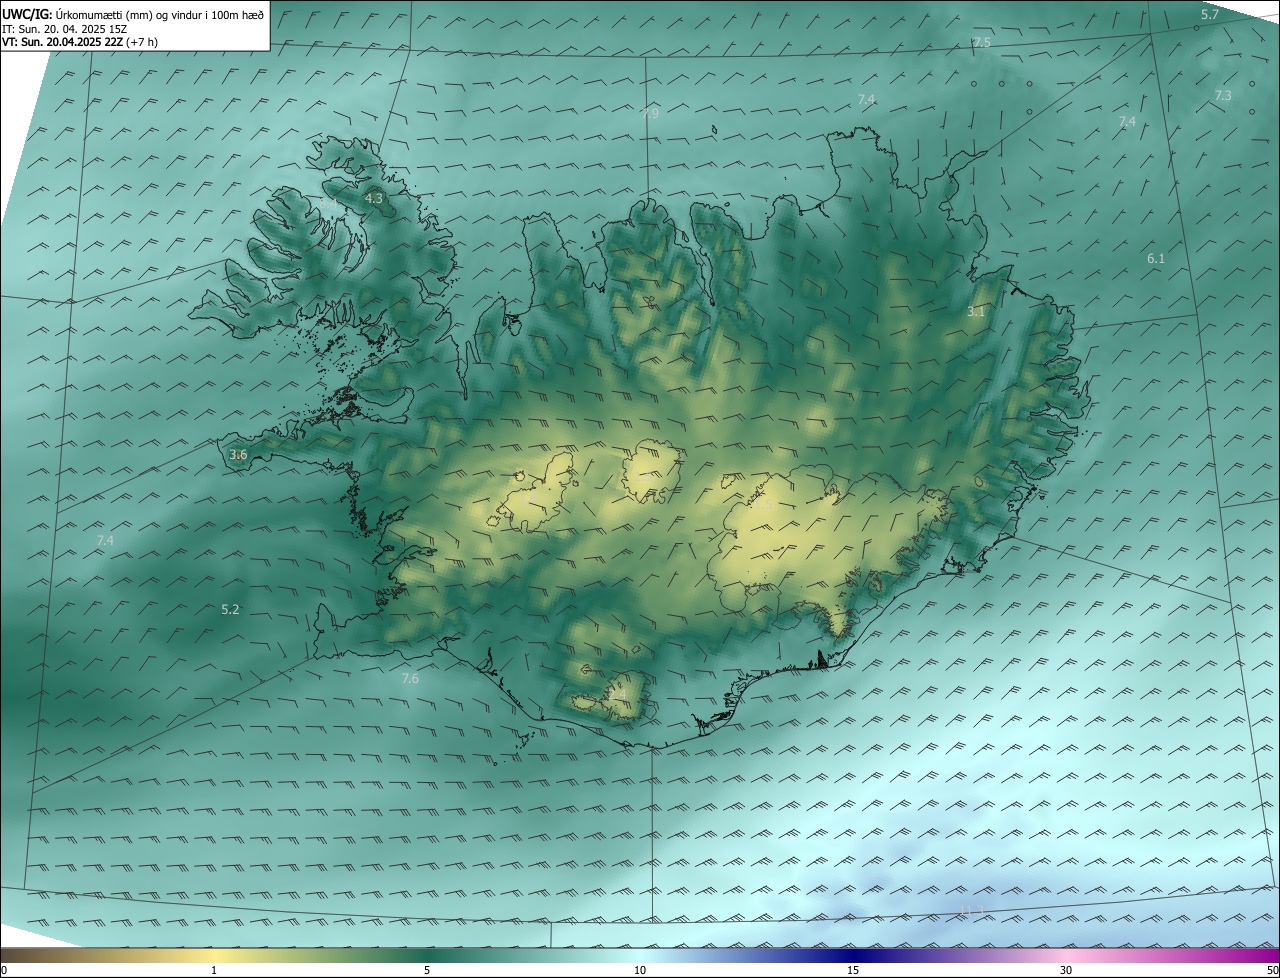Click the '10' label on the color scale
Screen dimensions: 1280x978
coord(640,970)
